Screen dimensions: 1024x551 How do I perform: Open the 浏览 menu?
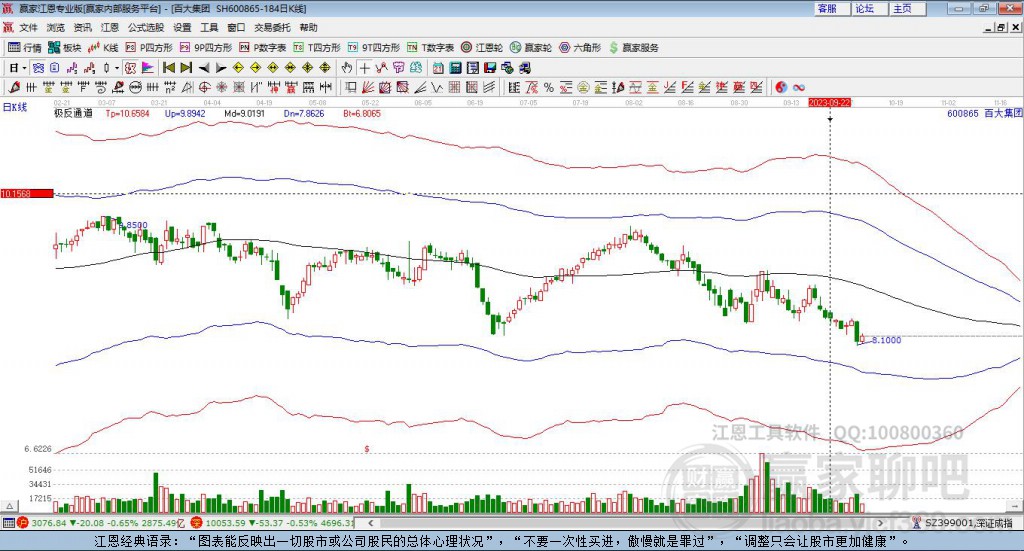pos(56,27)
